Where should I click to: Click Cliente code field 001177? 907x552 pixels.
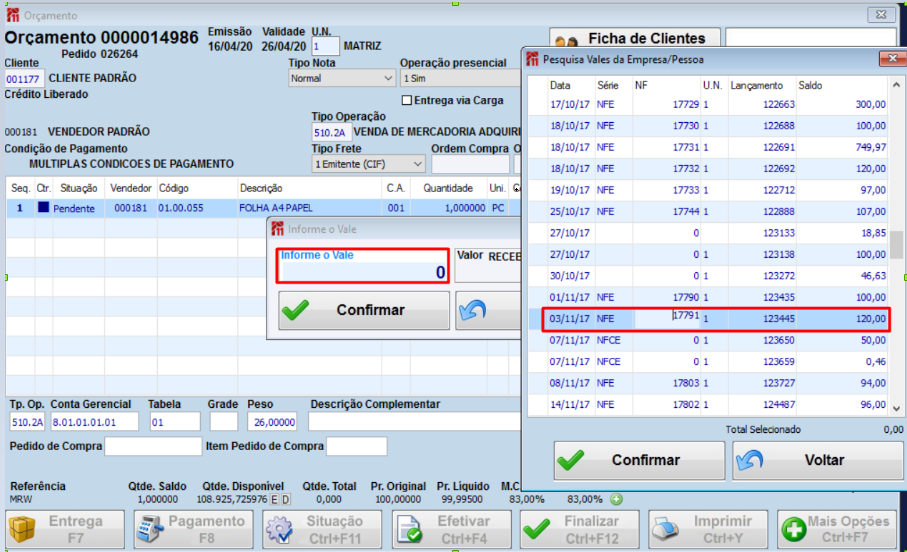pyautogui.click(x=23, y=79)
